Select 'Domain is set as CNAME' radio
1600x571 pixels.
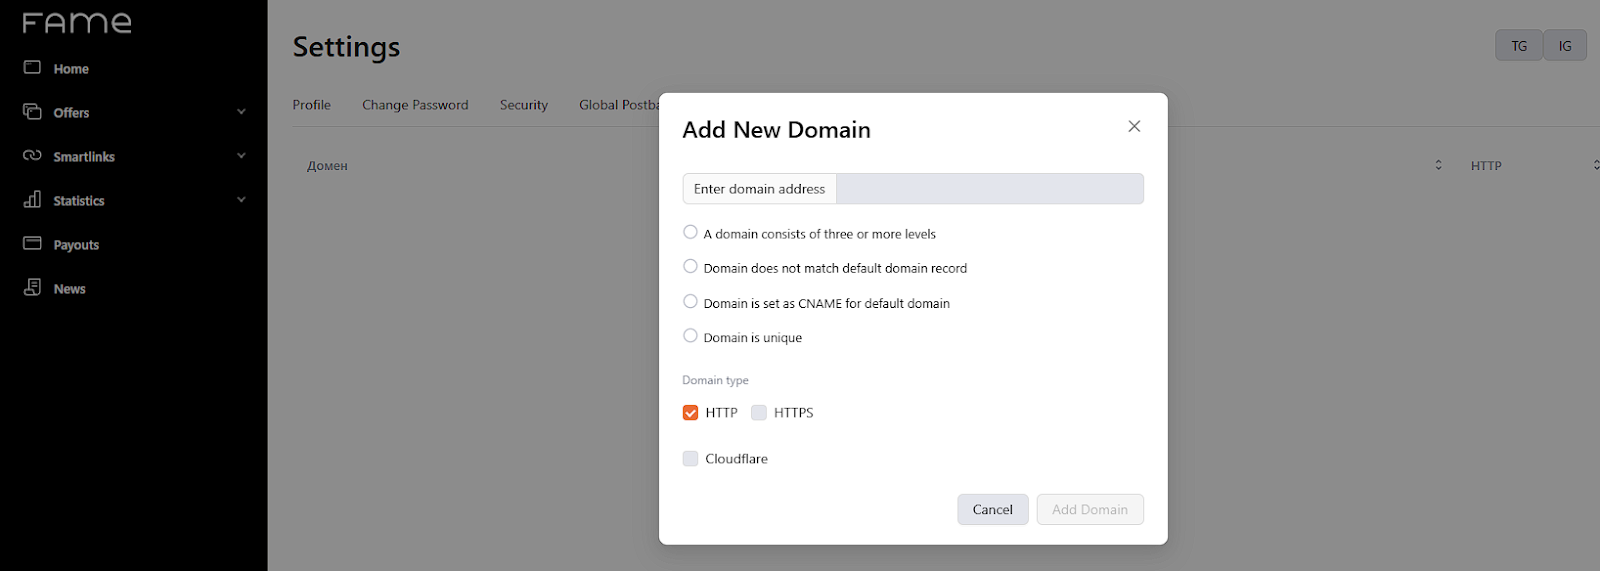point(690,301)
